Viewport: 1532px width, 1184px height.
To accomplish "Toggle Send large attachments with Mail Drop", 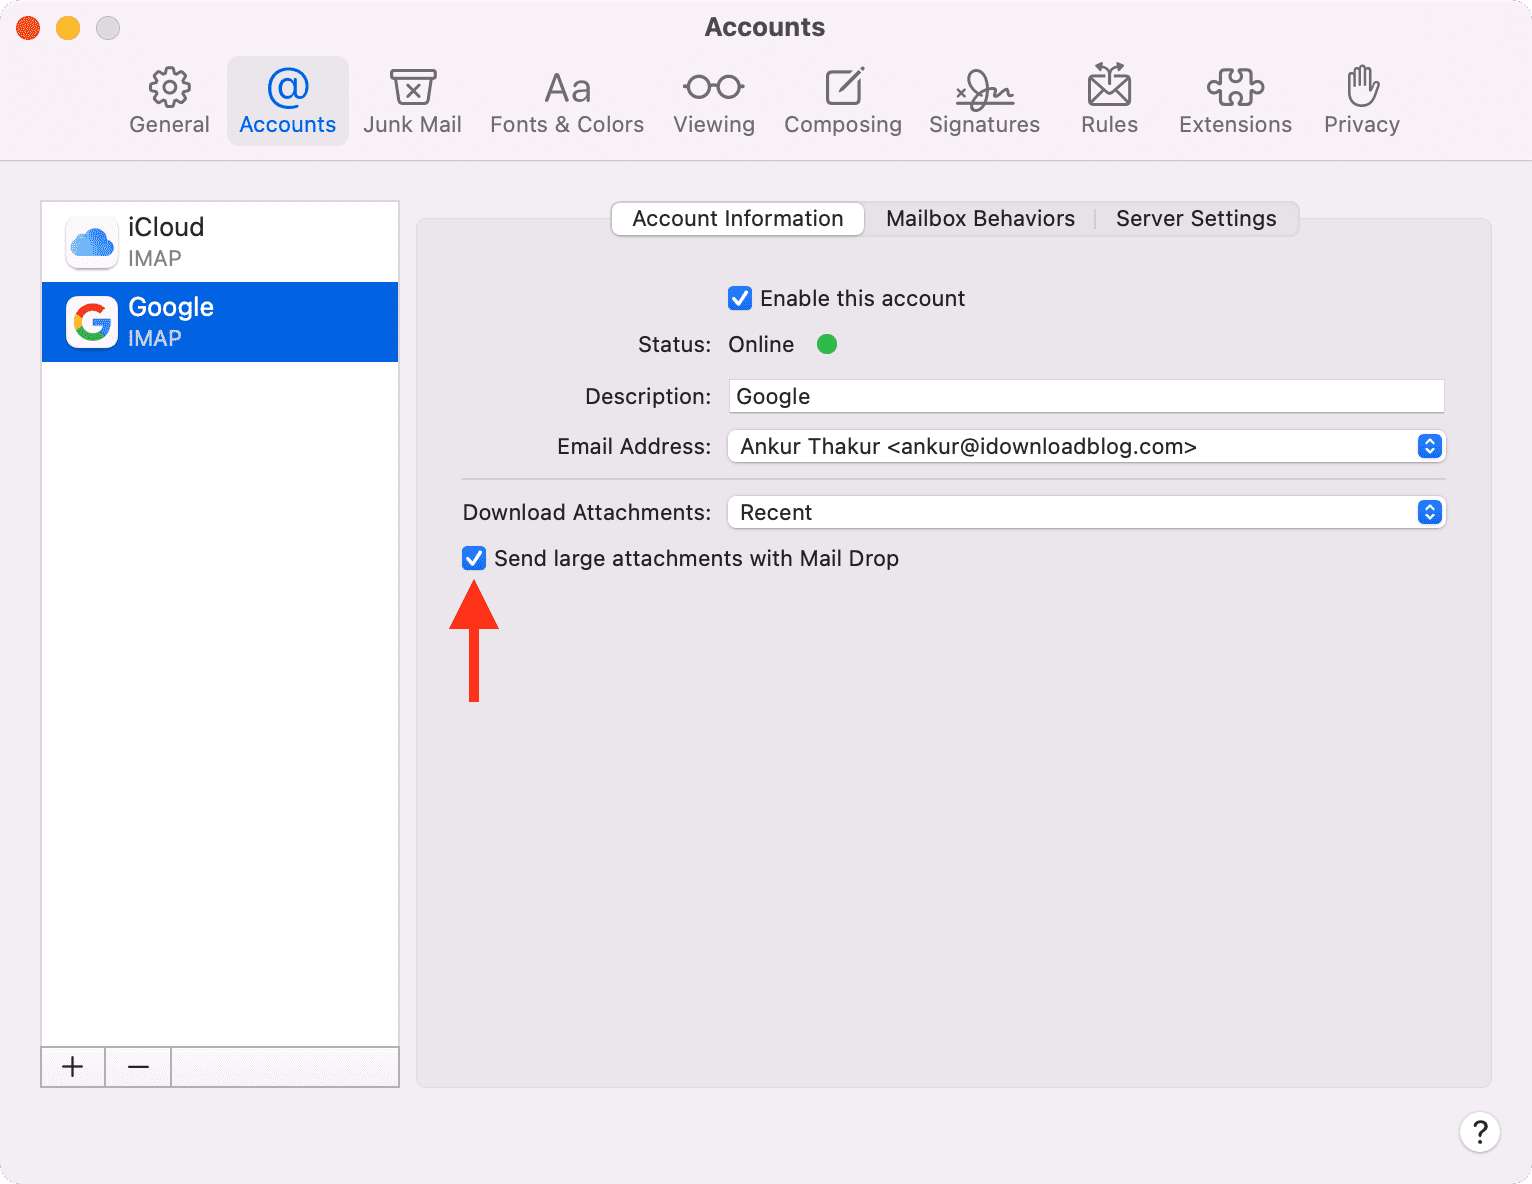I will tap(474, 558).
